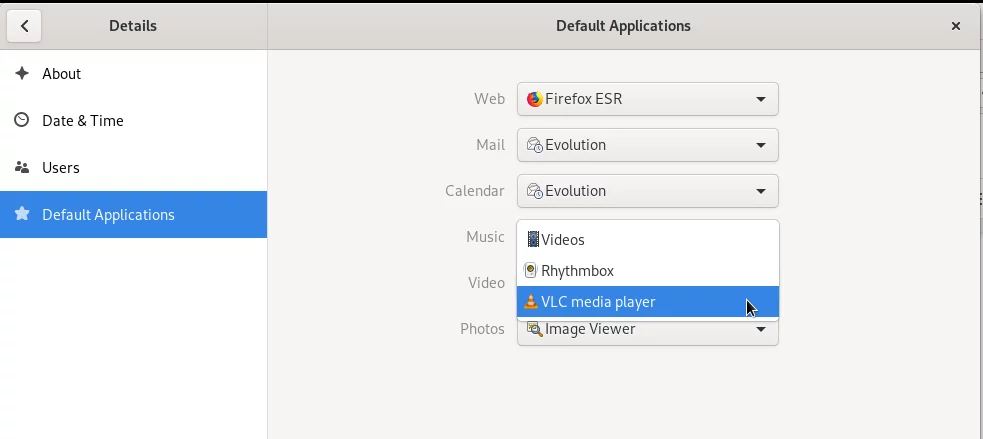This screenshot has height=439, width=983.
Task: Click the Photos label
Action: coord(482,329)
